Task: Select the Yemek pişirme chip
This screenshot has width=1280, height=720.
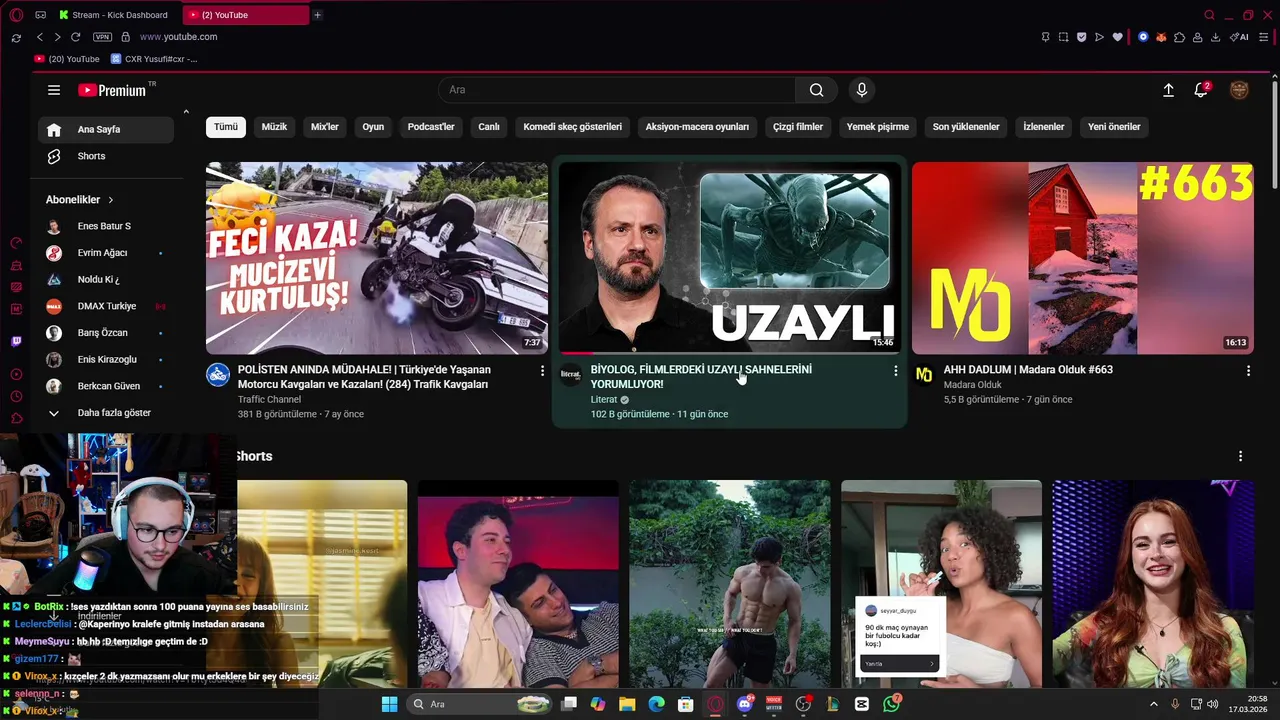Action: [878, 127]
